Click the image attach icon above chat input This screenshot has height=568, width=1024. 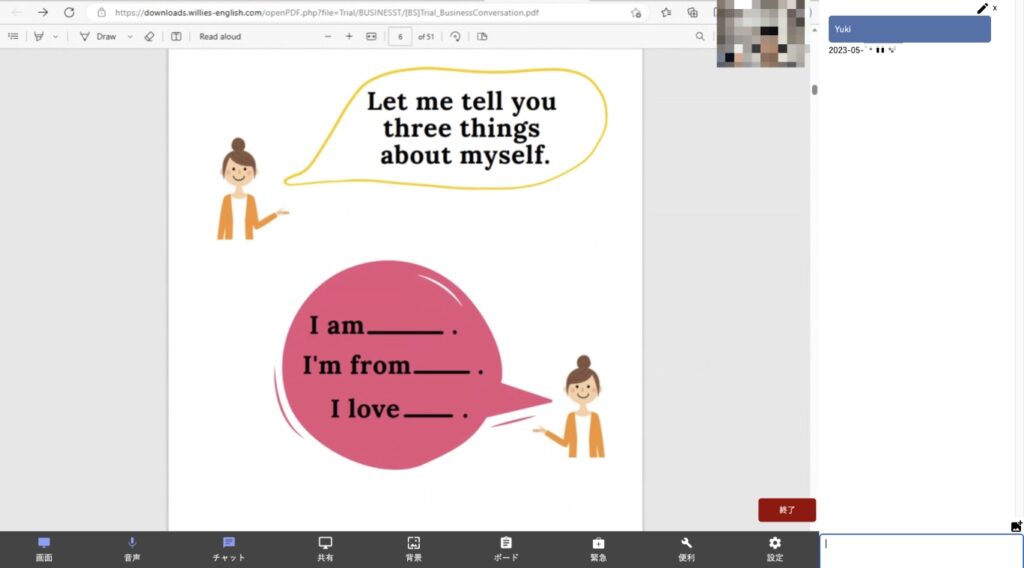1016,526
